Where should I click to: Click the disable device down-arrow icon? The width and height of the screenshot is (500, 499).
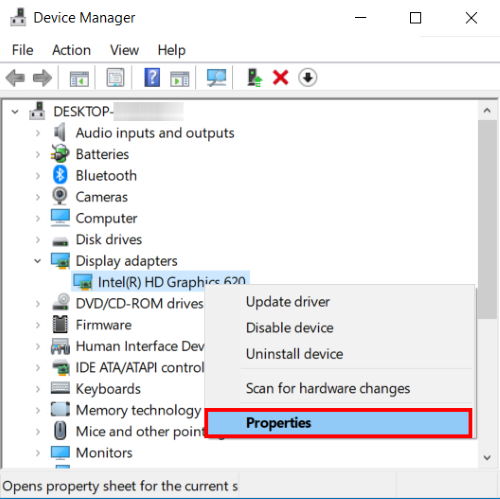(x=307, y=78)
